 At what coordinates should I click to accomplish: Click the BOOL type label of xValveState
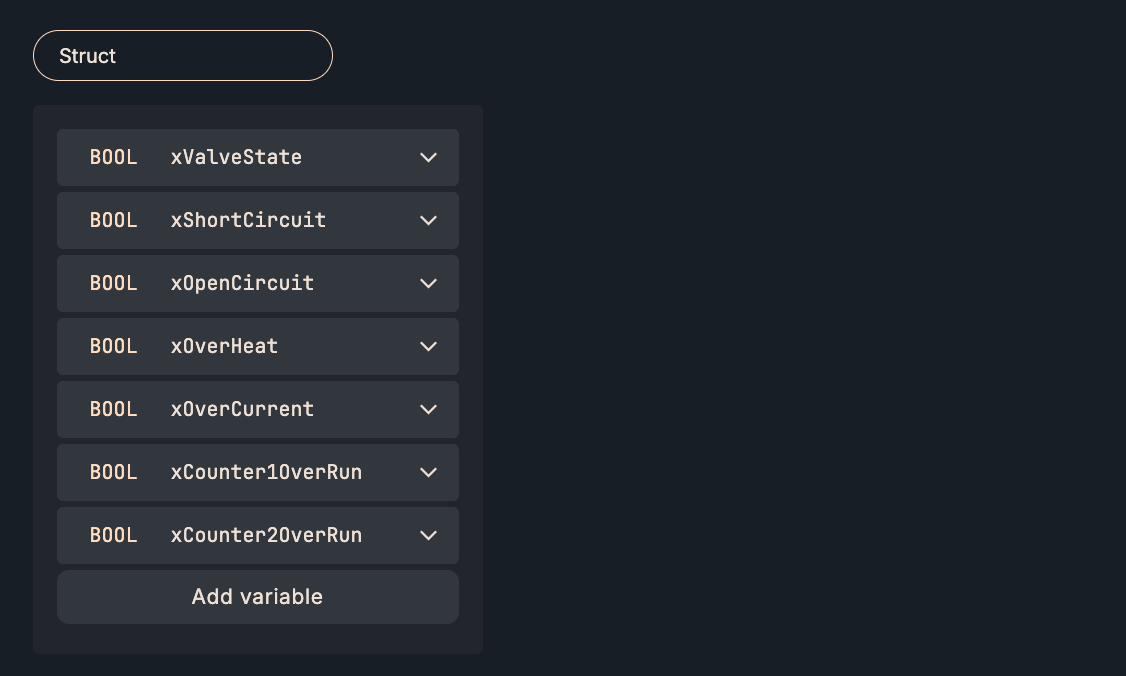click(x=114, y=157)
